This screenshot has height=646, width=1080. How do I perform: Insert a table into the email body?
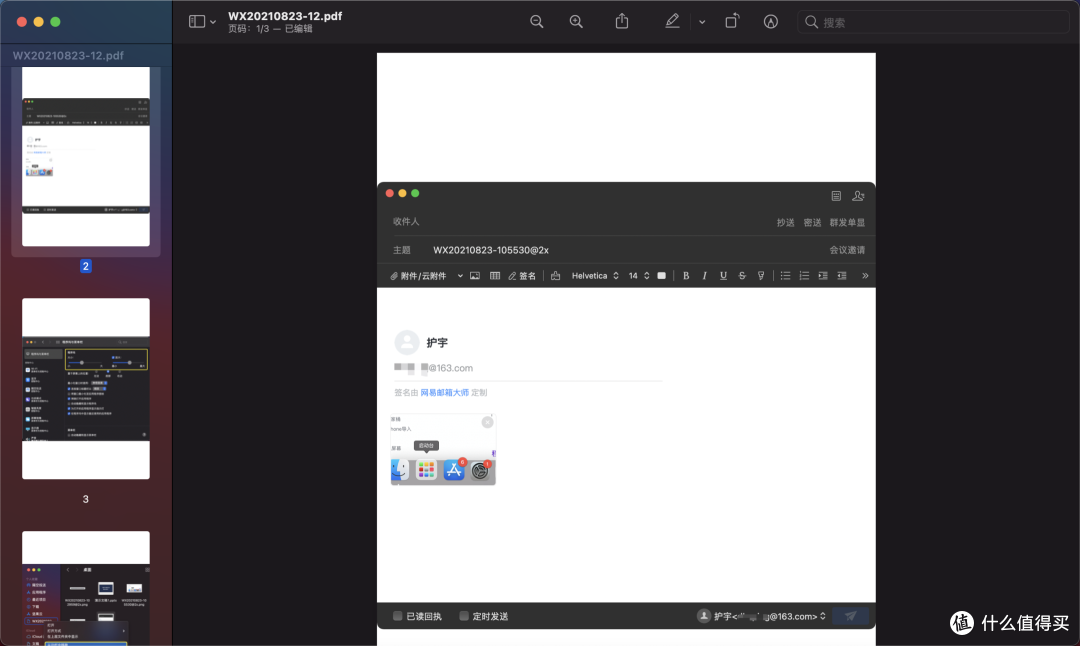click(495, 275)
